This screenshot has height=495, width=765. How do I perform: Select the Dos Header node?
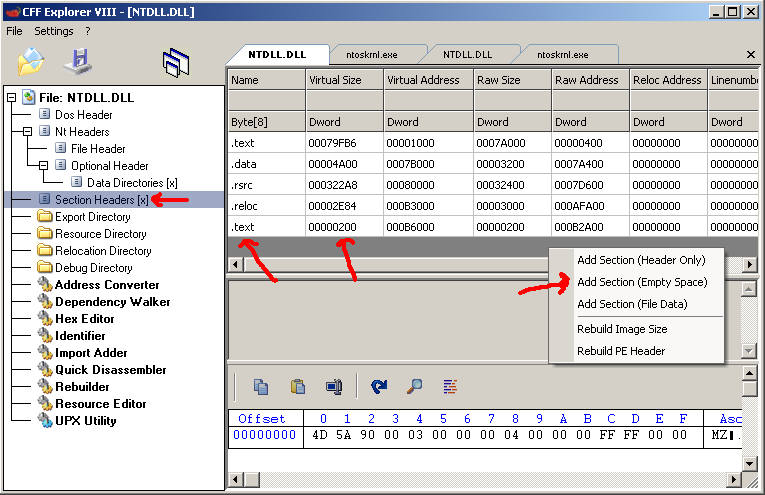[x=83, y=115]
